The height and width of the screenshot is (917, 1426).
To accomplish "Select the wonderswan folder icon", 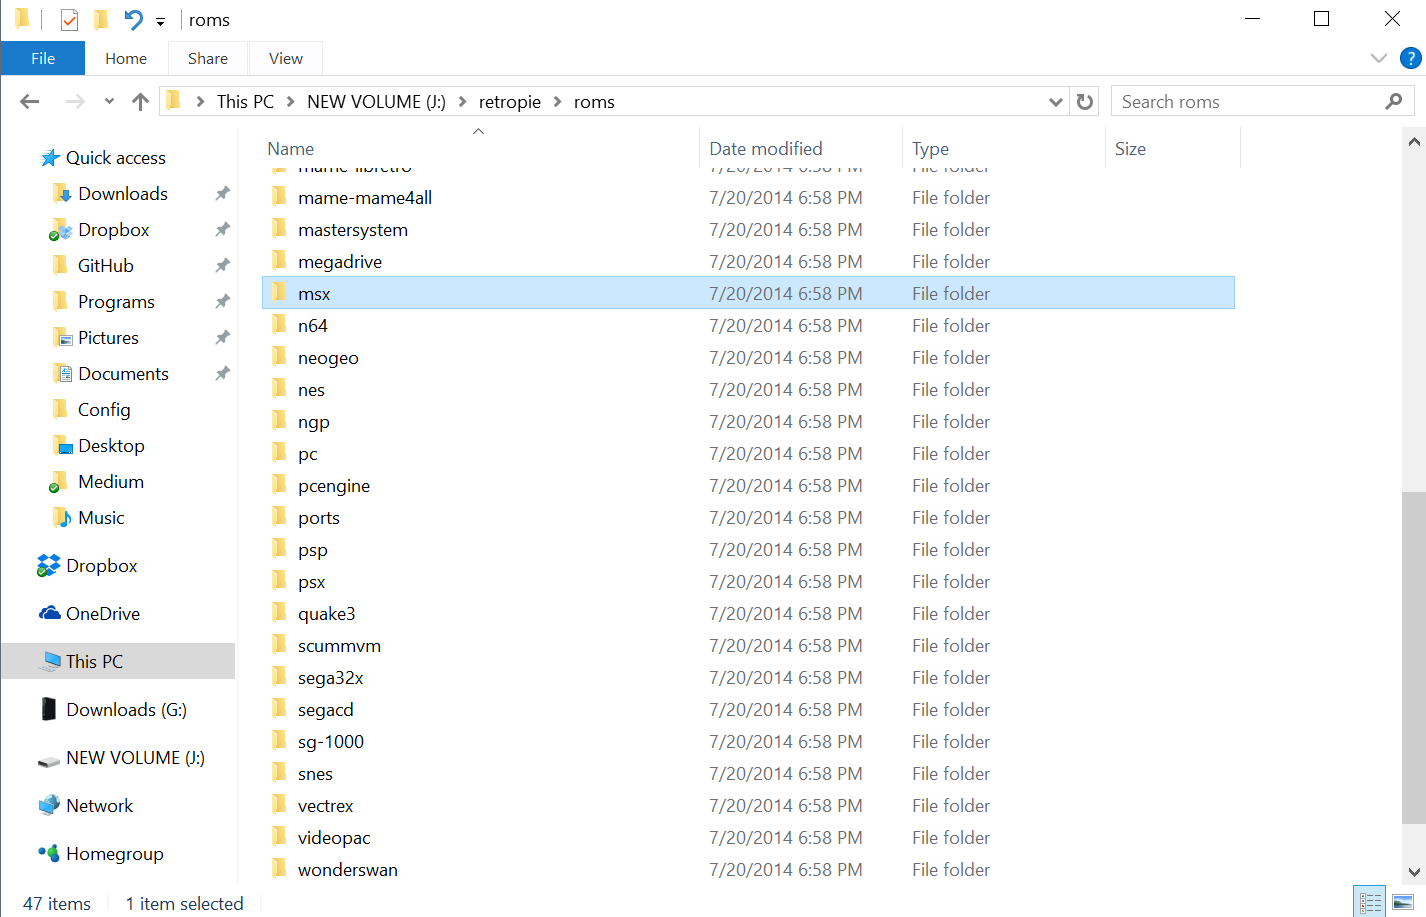I will coord(280,869).
